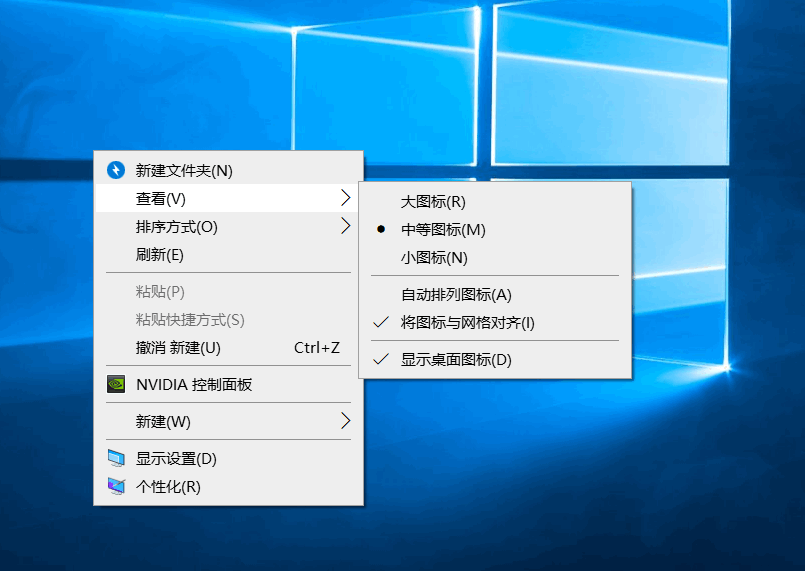Open 个性化(R) personalization settings
The height and width of the screenshot is (571, 805).
pos(228,486)
